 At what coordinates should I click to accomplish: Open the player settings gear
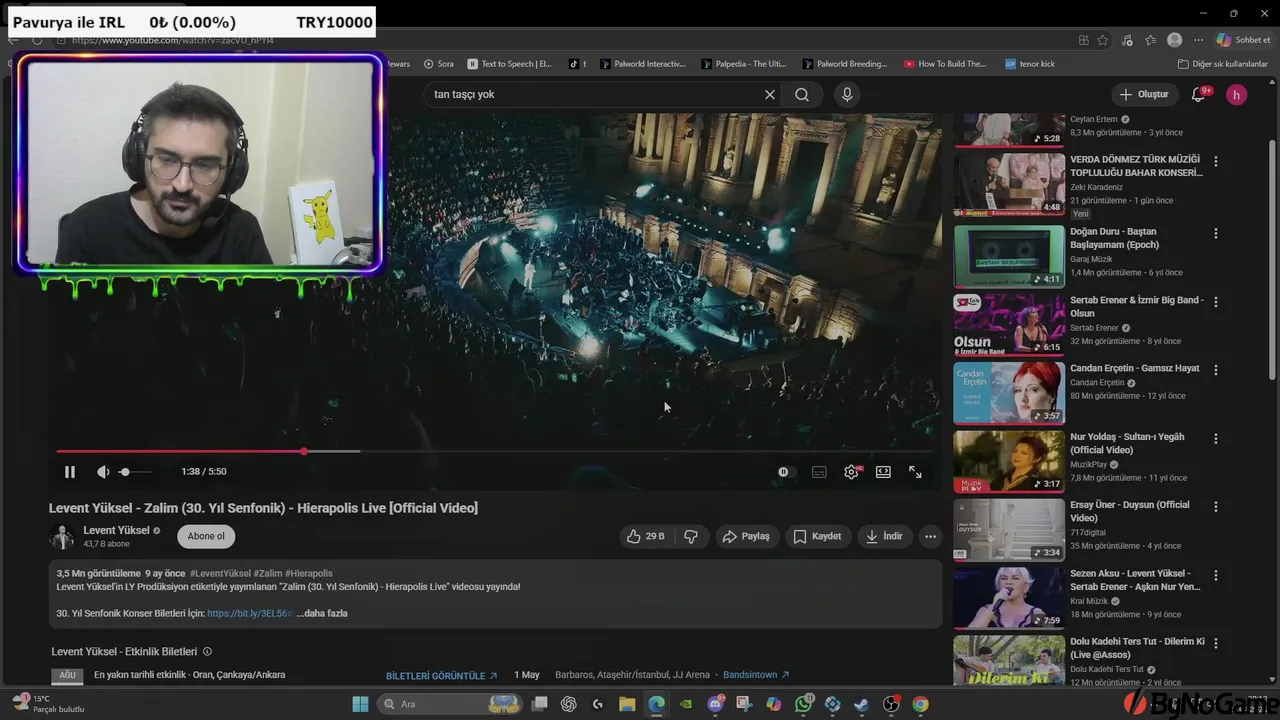click(x=851, y=472)
